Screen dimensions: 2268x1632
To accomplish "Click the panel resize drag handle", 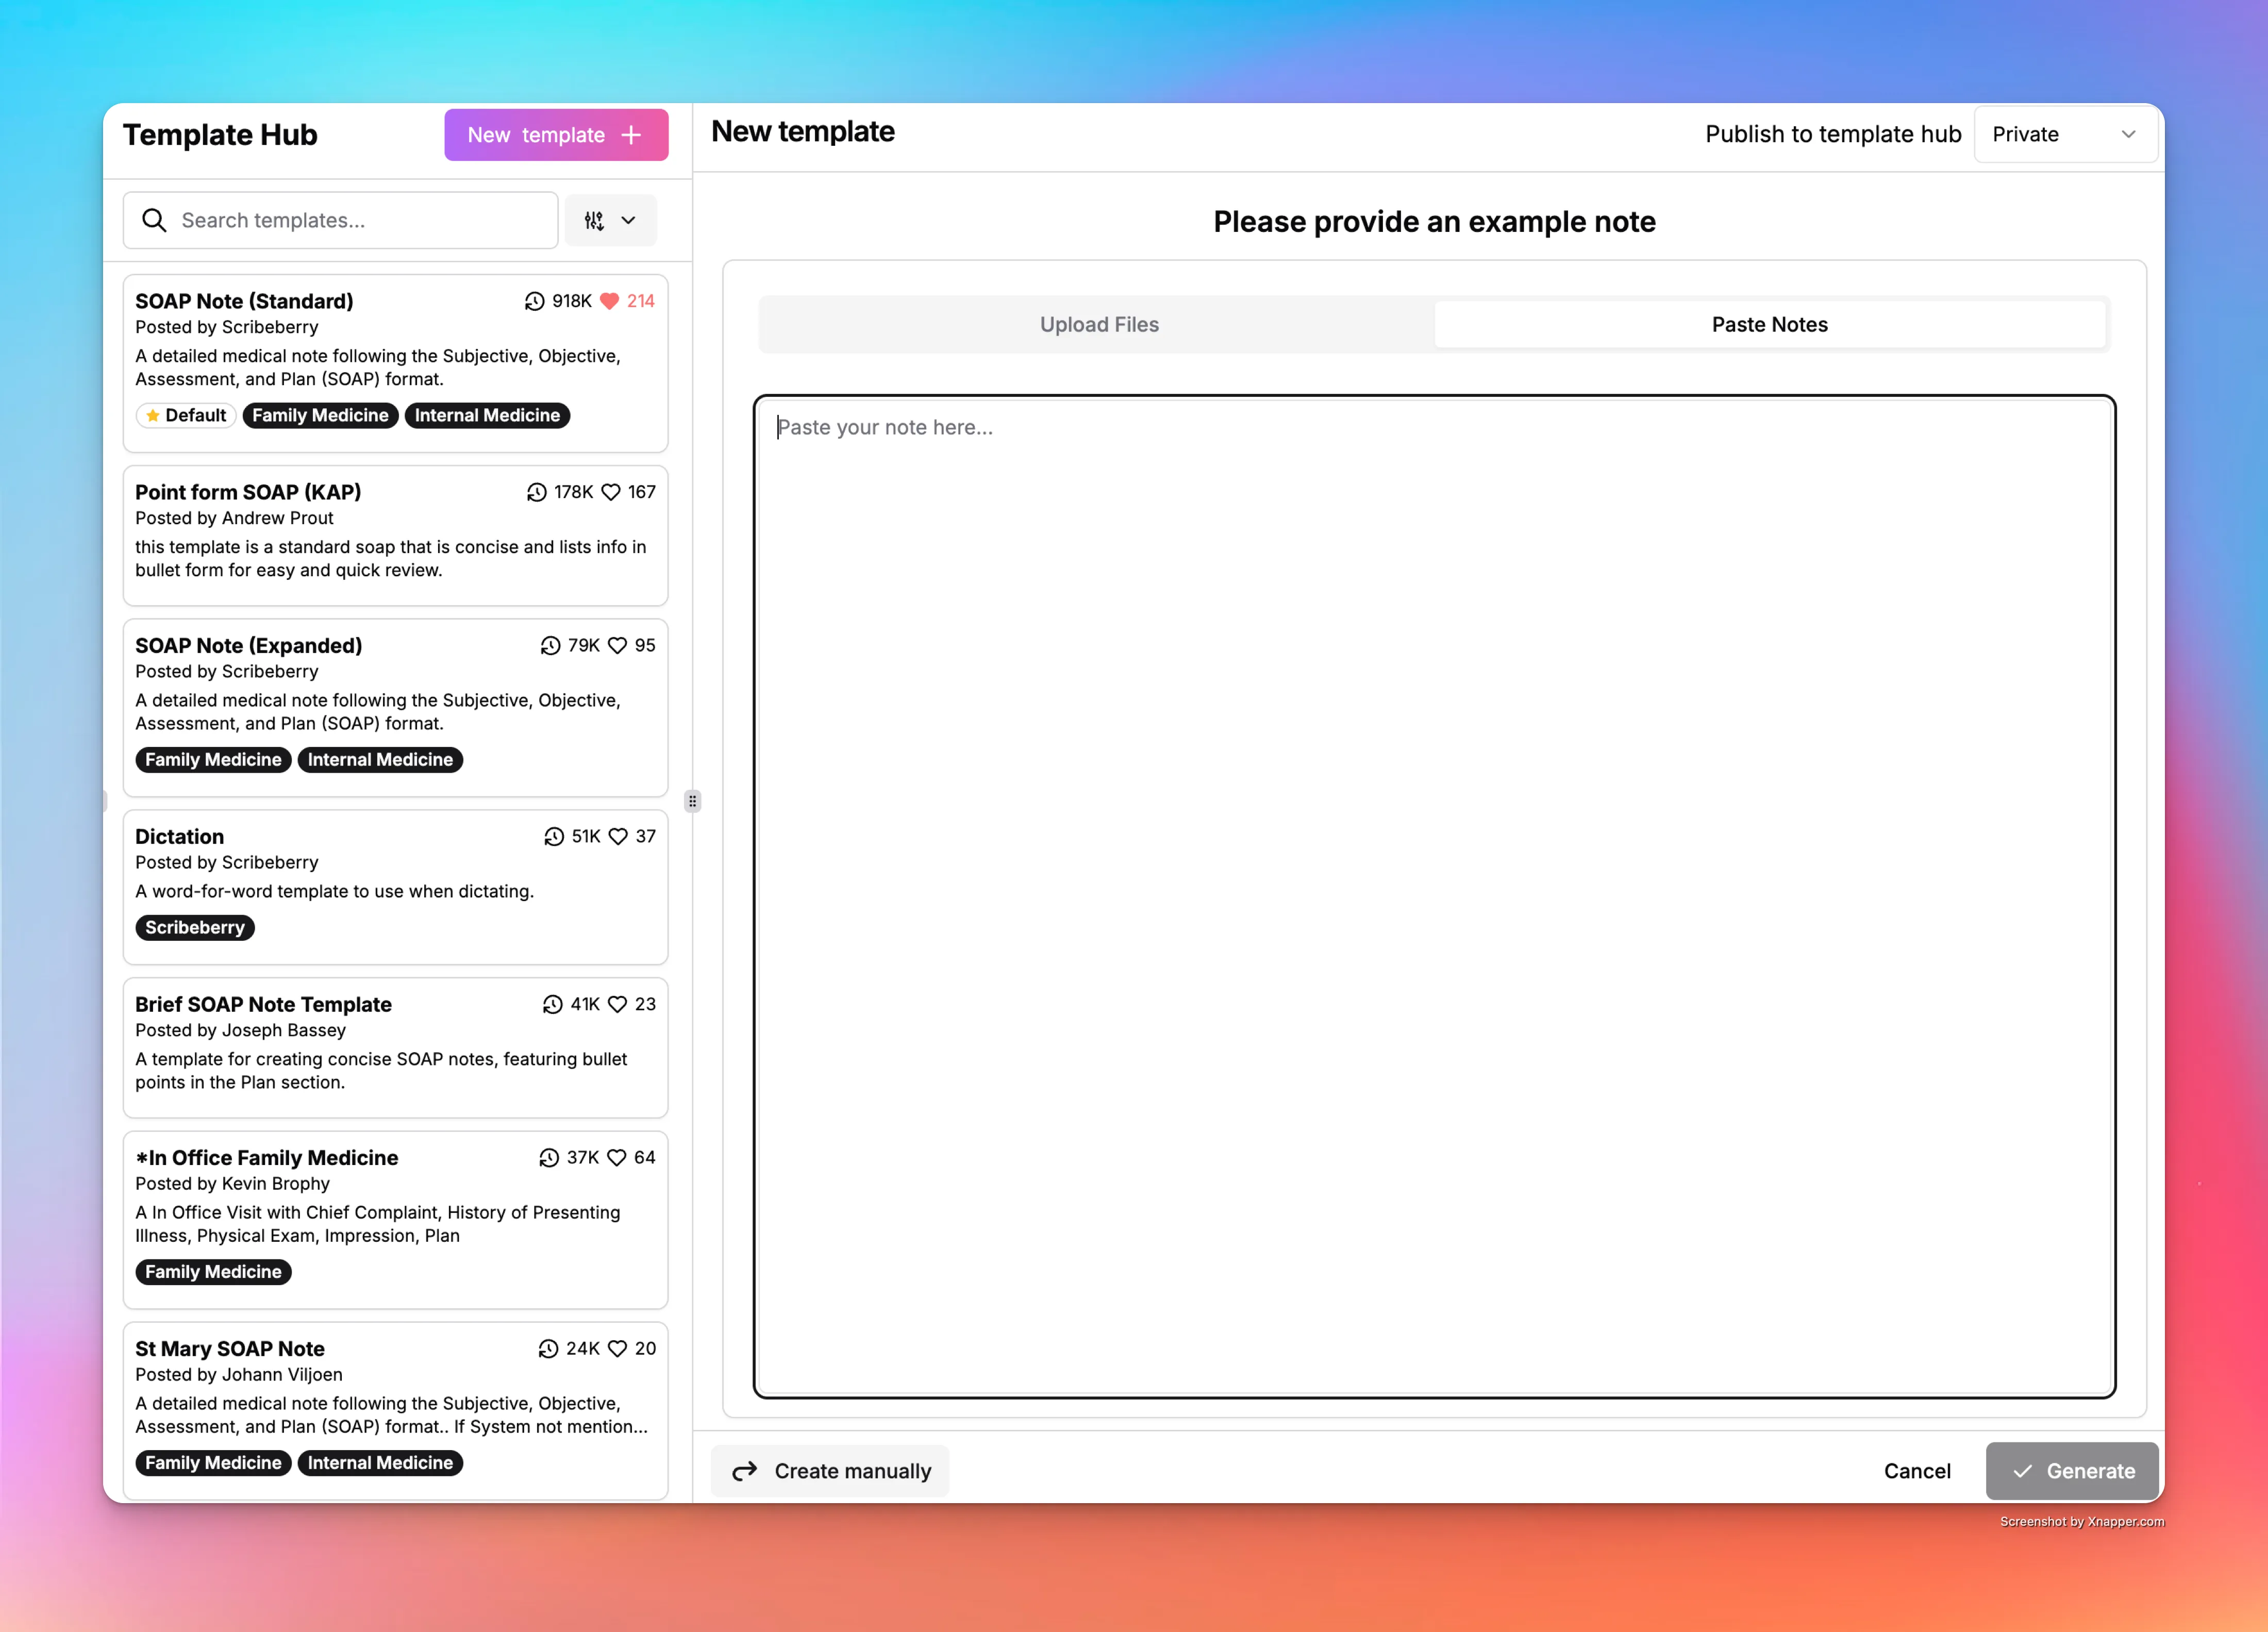I will tap(692, 801).
